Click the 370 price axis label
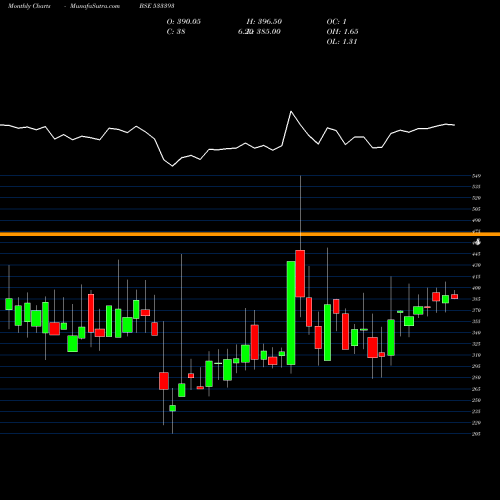The height and width of the screenshot is (500, 500). tap(476, 310)
